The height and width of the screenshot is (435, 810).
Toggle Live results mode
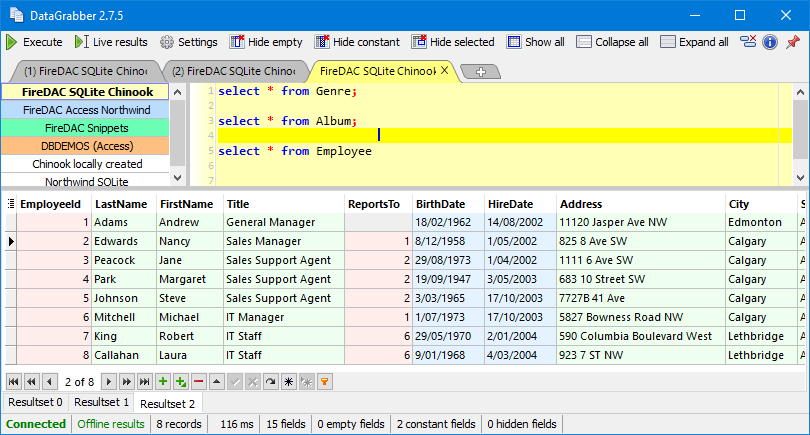(110, 42)
